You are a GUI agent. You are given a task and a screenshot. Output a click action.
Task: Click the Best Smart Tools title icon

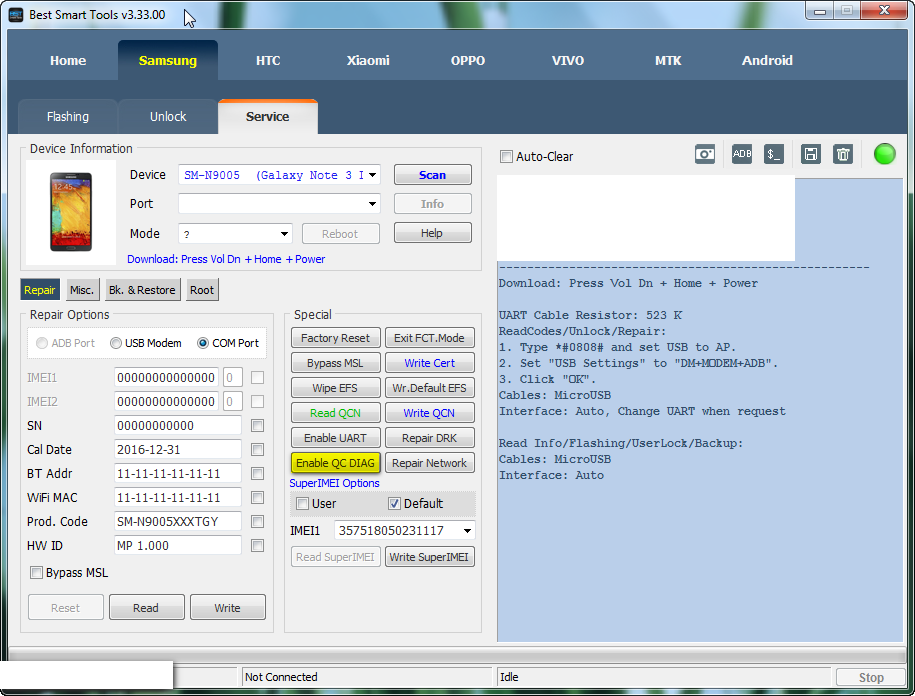(16, 15)
